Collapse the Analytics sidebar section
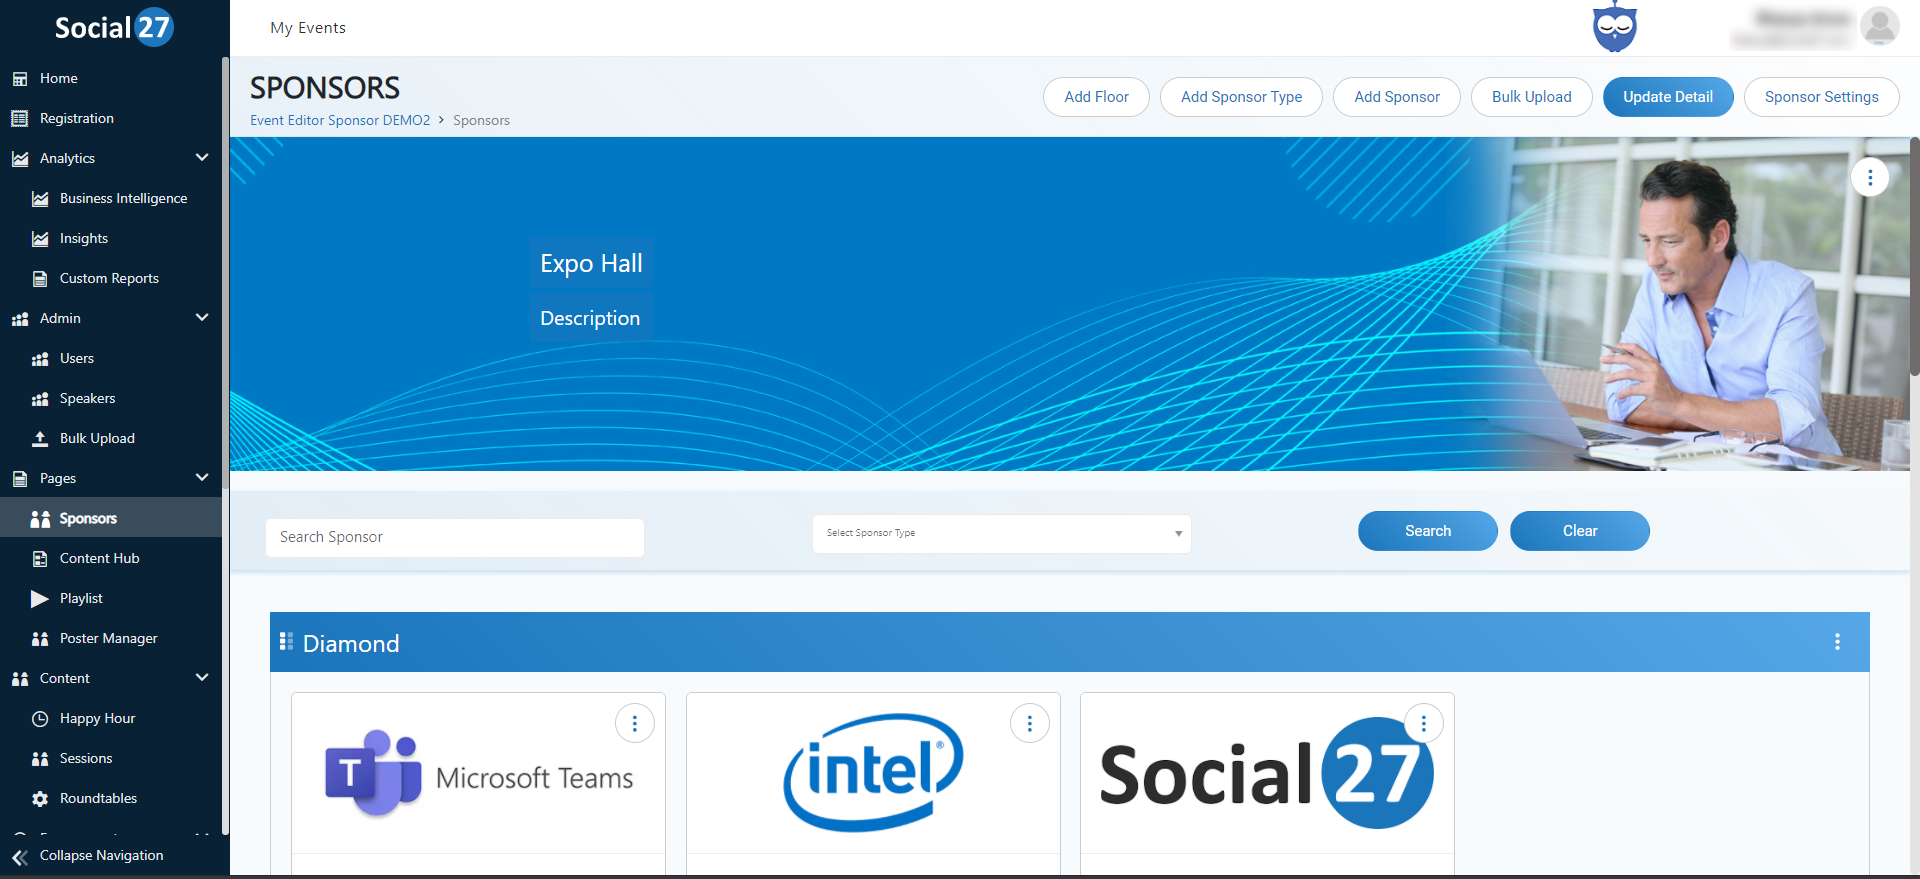The height and width of the screenshot is (879, 1920). point(202,158)
